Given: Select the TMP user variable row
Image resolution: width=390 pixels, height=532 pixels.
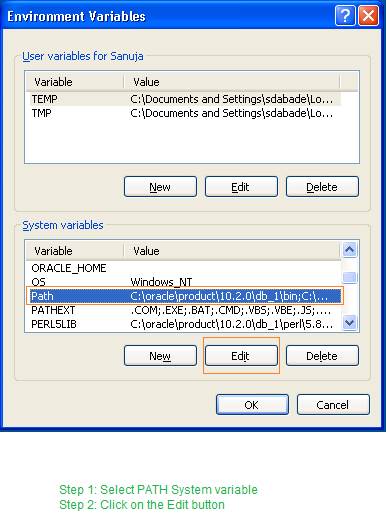Looking at the screenshot, I should coord(184,113).
